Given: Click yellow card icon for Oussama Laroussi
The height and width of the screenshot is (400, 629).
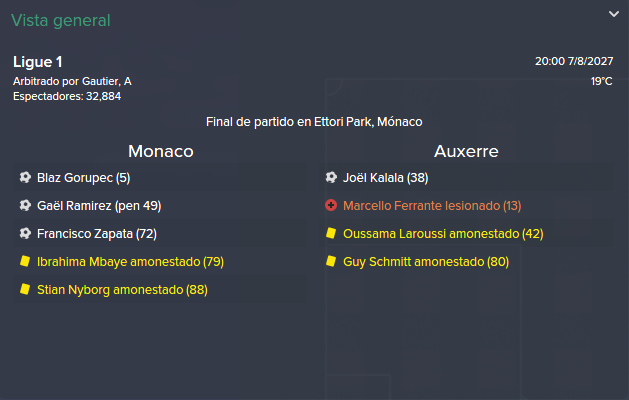Looking at the screenshot, I should click(x=331, y=234).
